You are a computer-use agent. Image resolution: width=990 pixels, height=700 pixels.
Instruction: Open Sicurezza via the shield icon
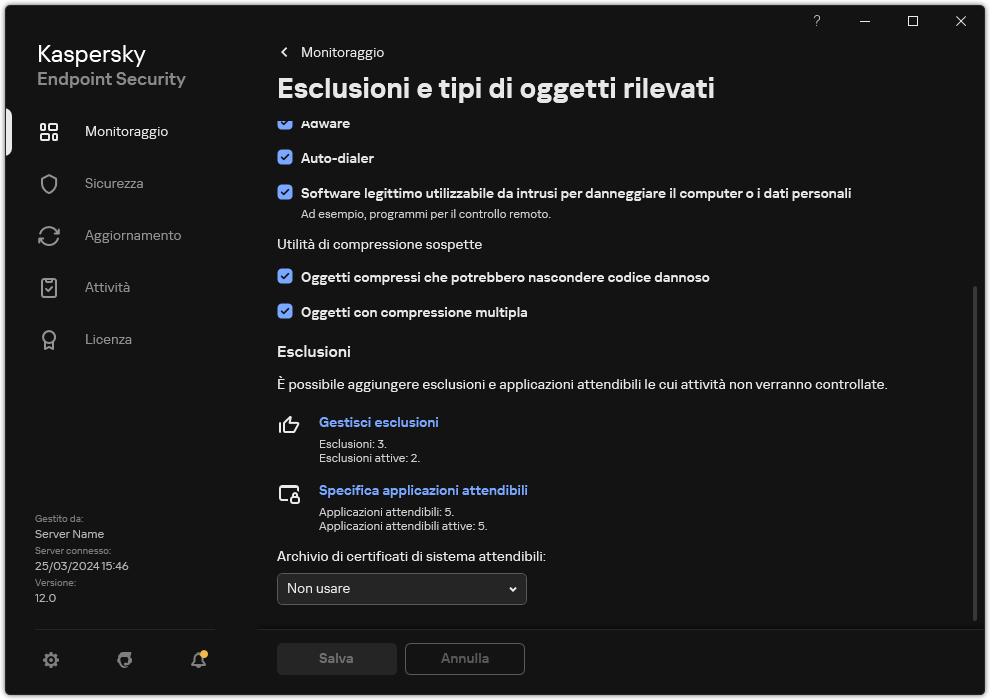tap(48, 183)
